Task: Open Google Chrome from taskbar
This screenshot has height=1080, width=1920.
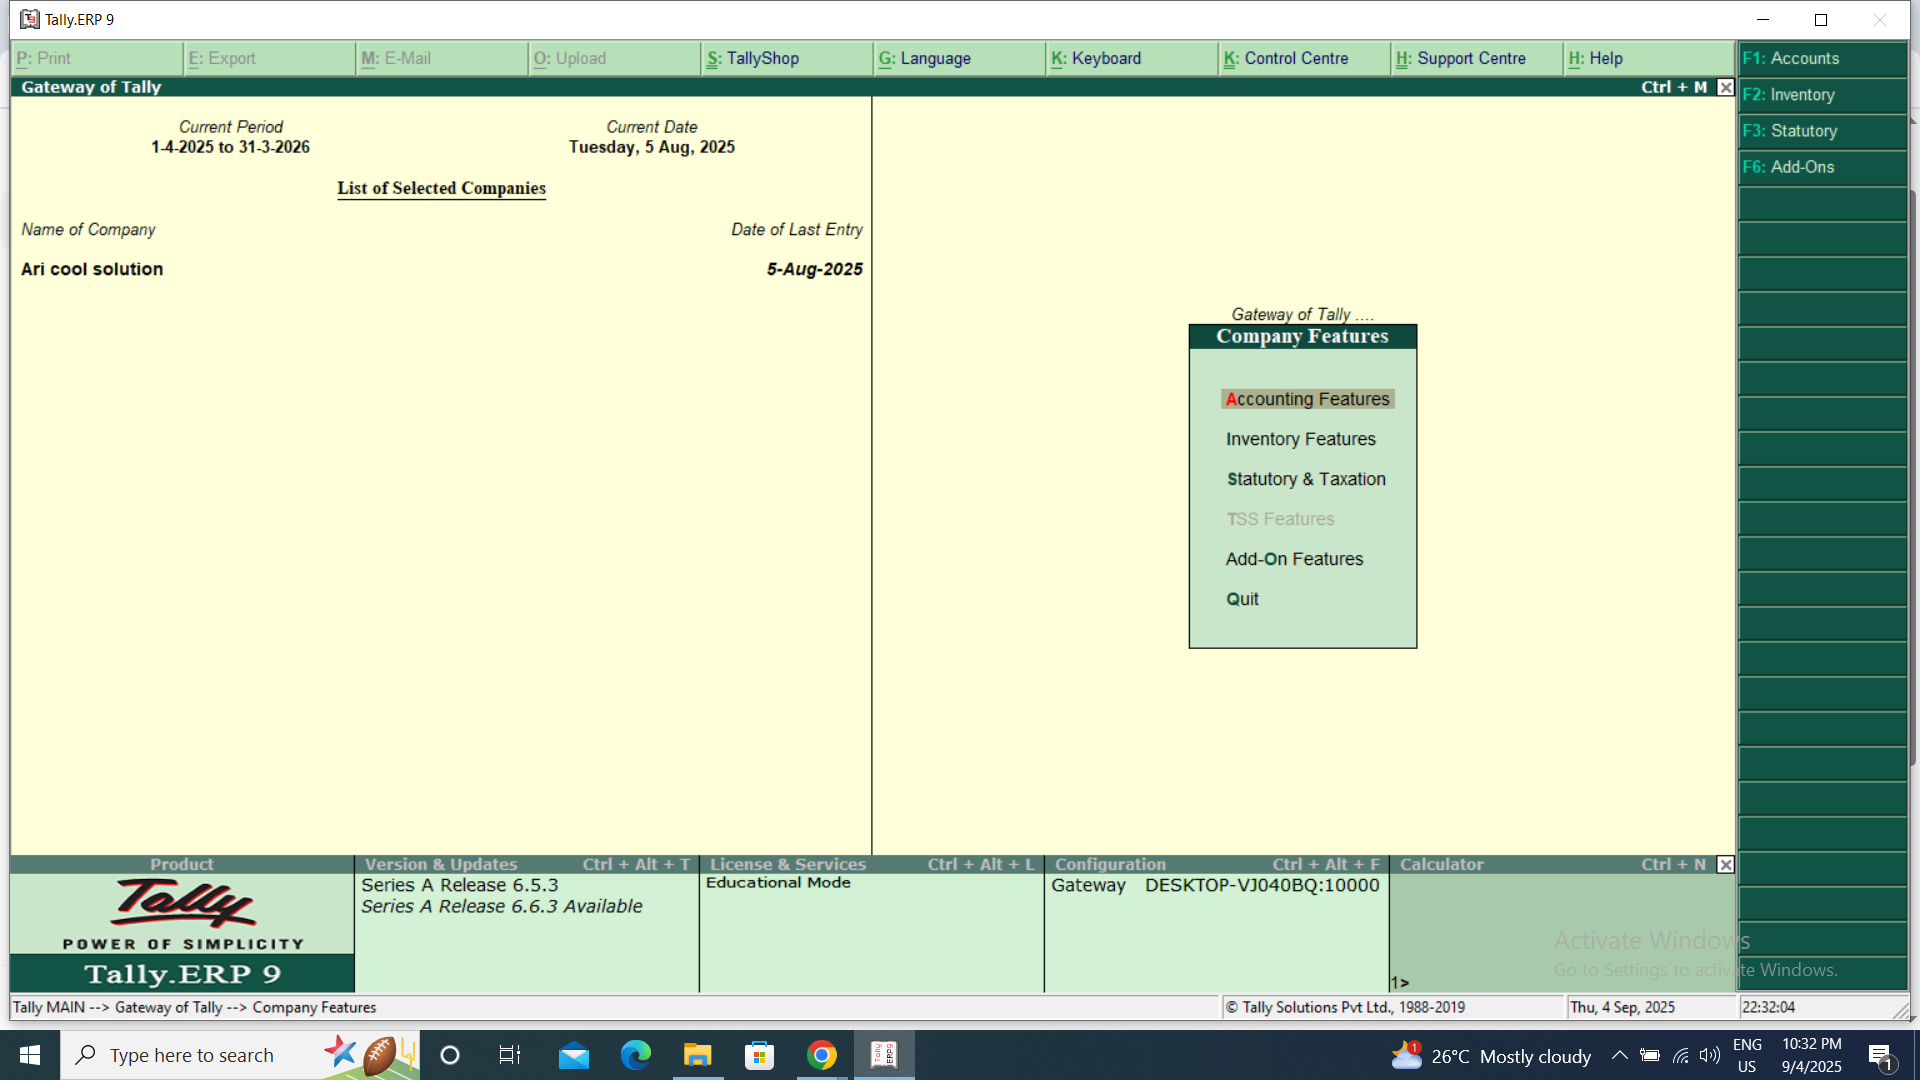Action: pyautogui.click(x=821, y=1055)
